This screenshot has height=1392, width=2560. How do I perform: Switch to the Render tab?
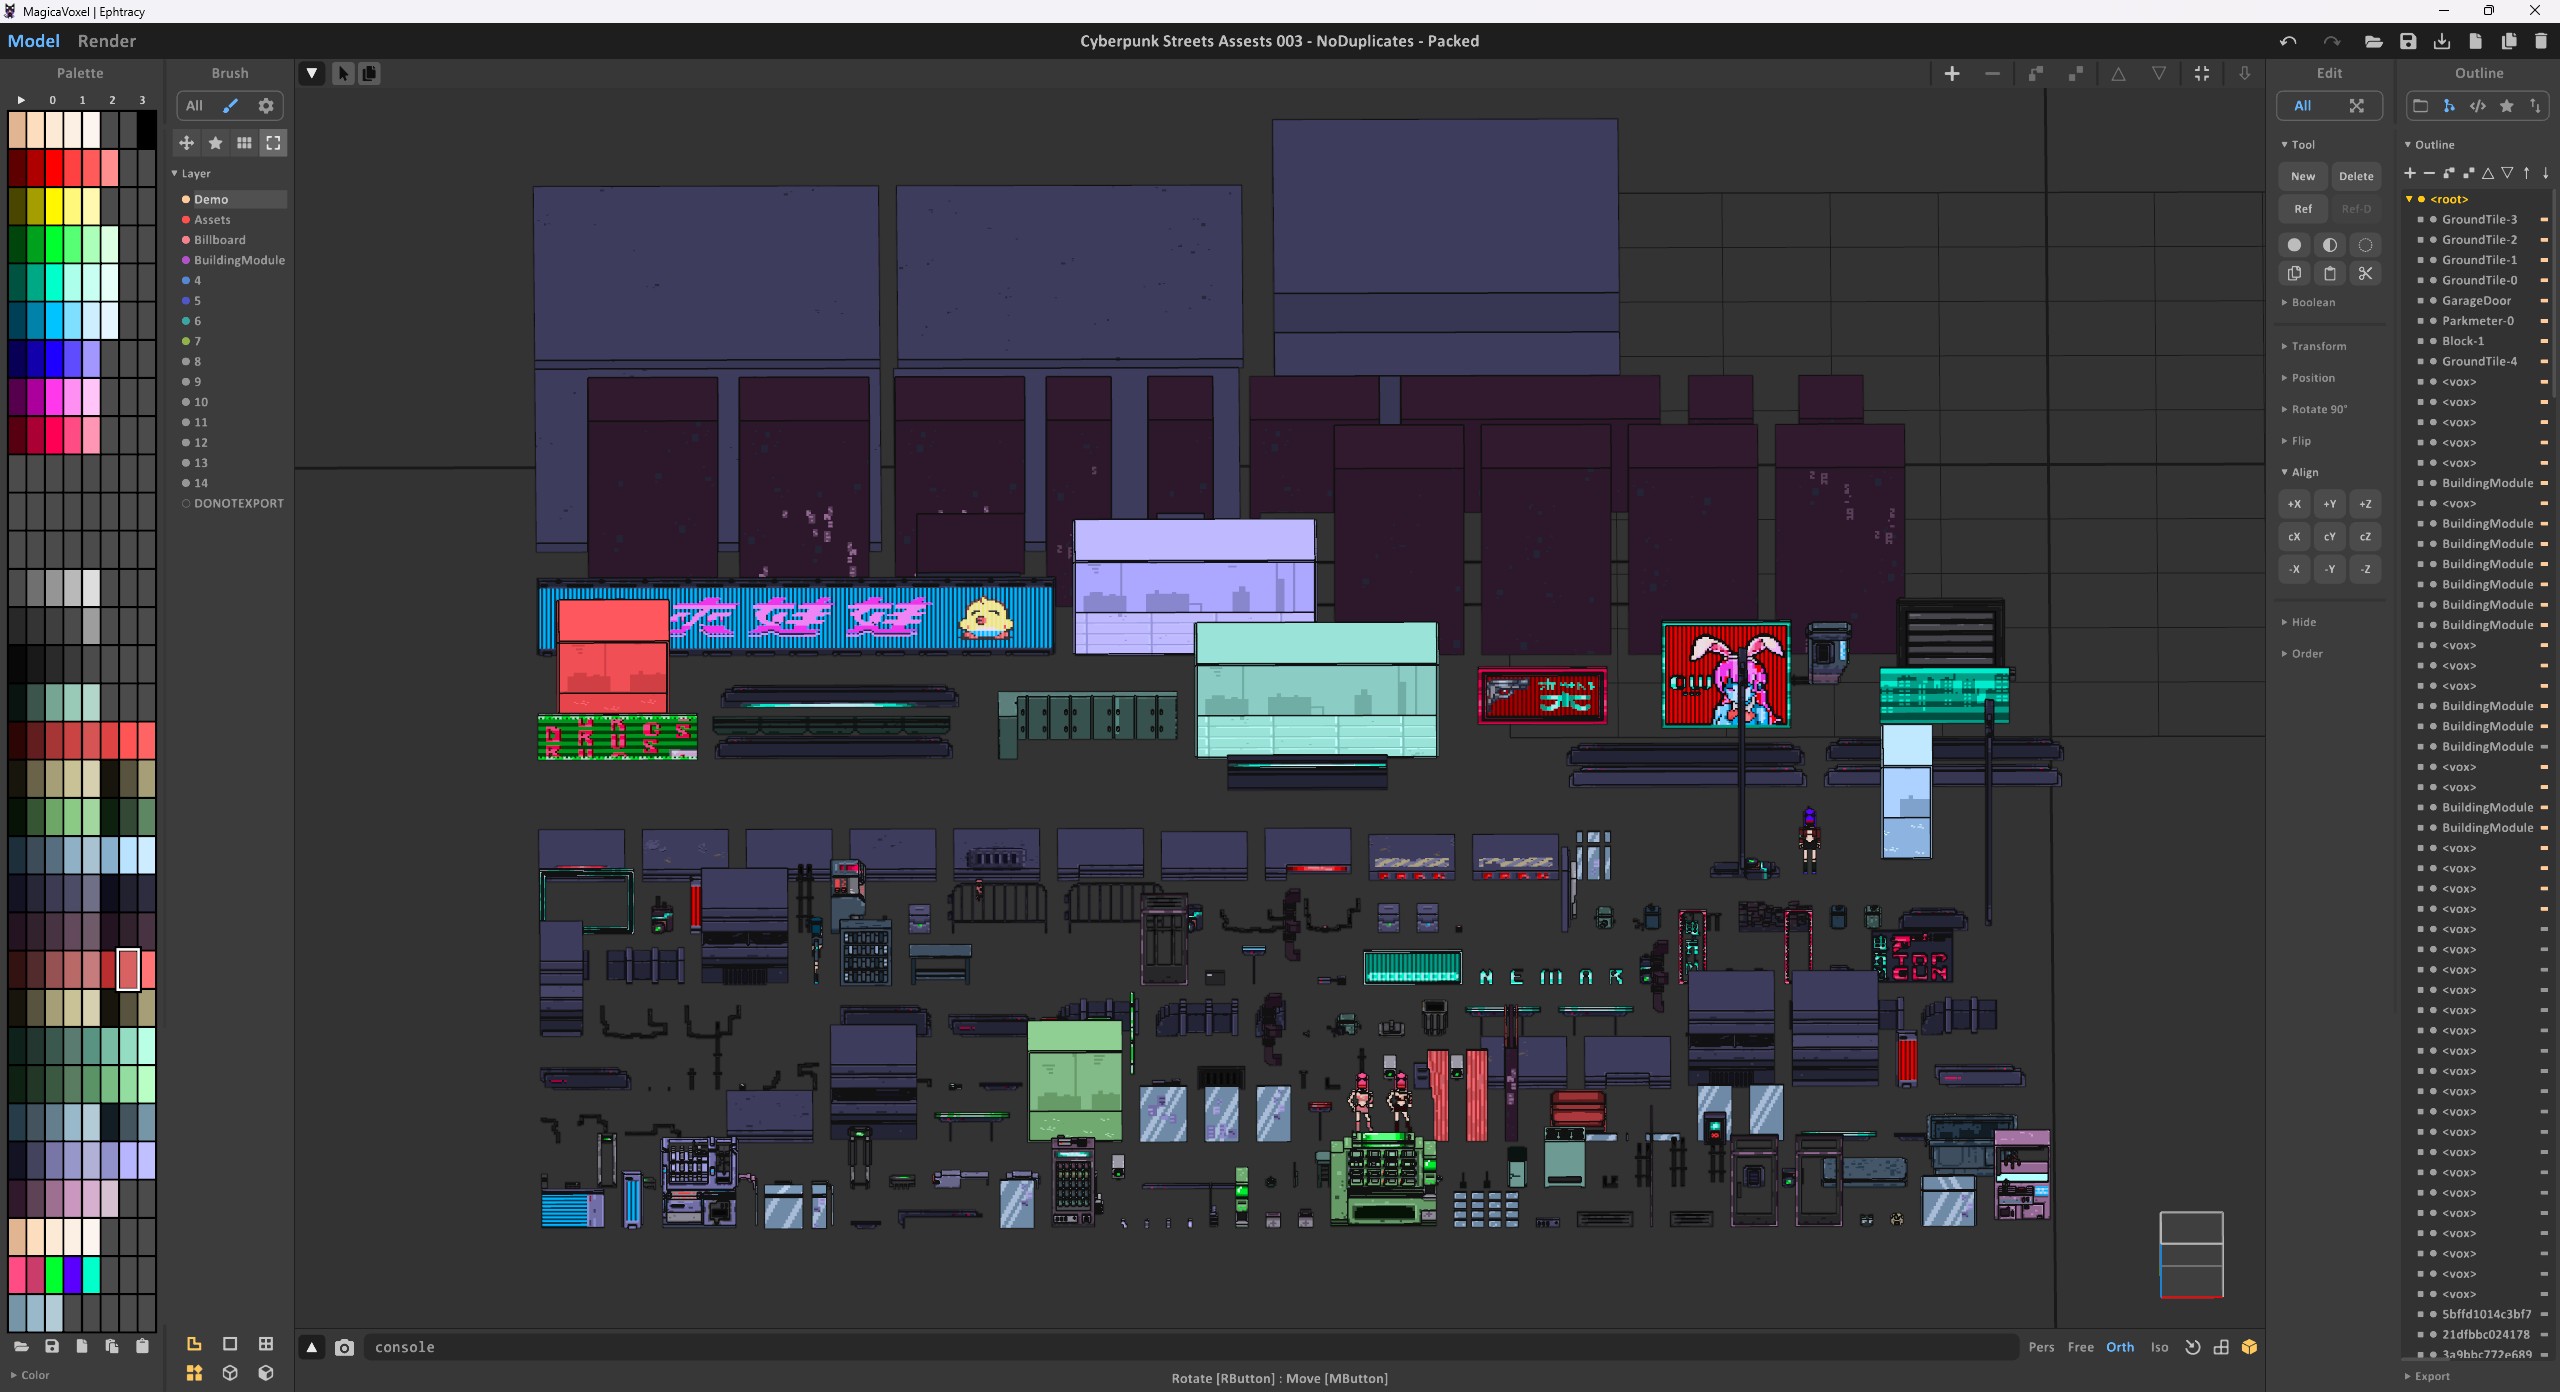coord(106,41)
